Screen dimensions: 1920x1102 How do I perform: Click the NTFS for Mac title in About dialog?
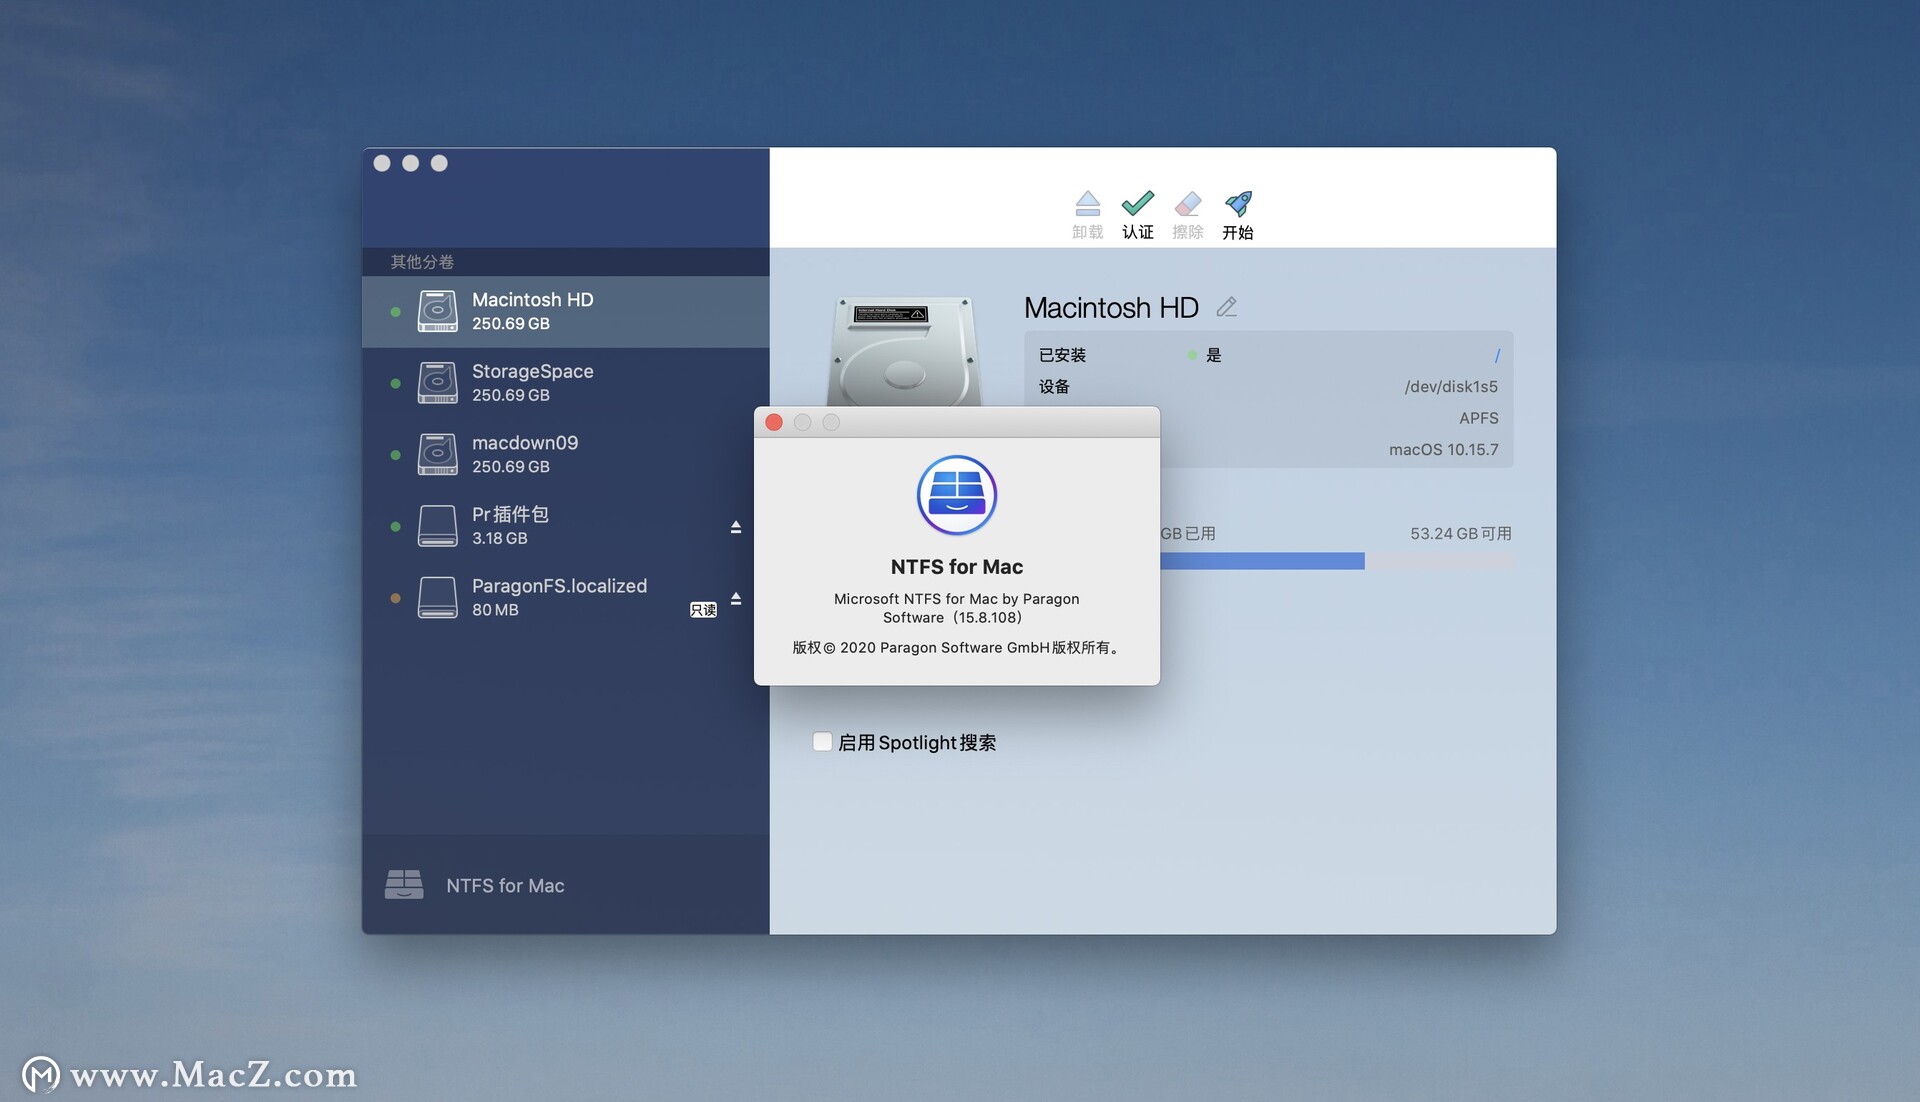(x=957, y=567)
